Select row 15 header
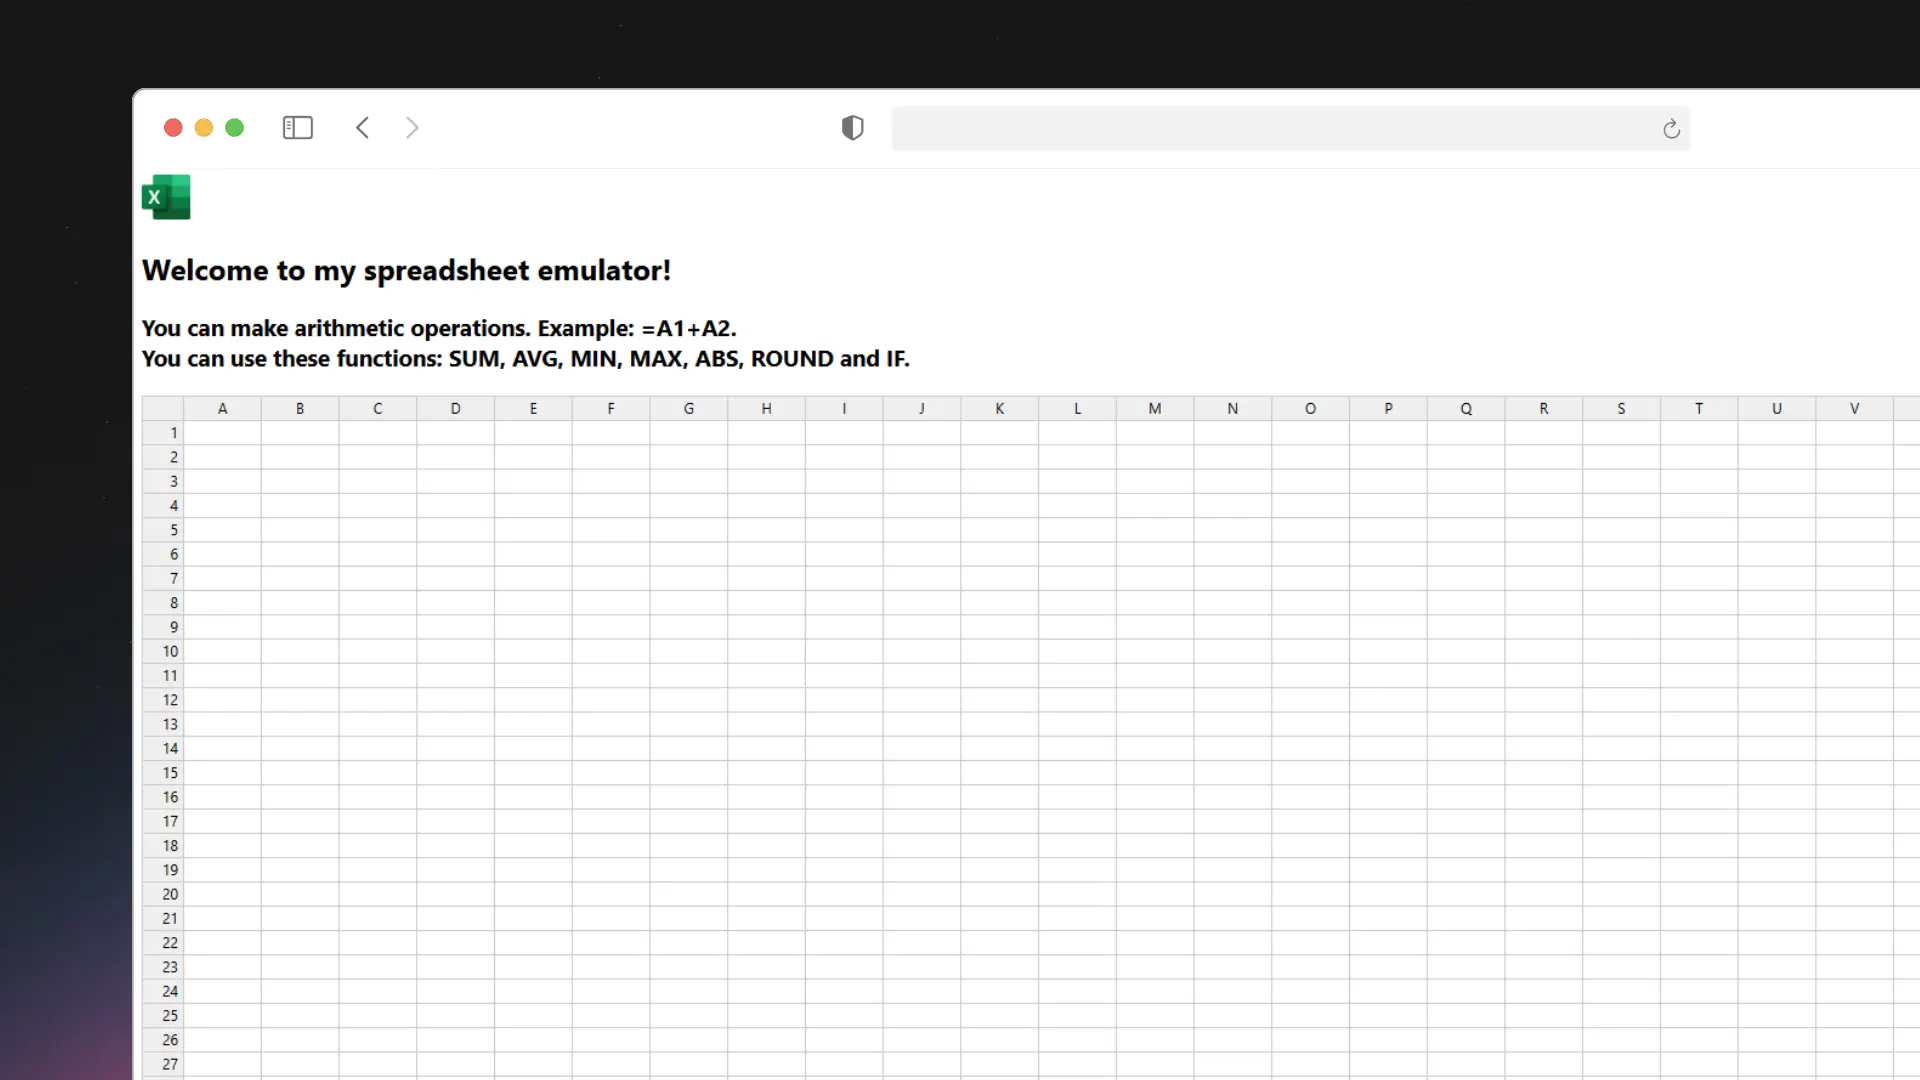Screen dimensions: 1920x1080 [x=163, y=773]
